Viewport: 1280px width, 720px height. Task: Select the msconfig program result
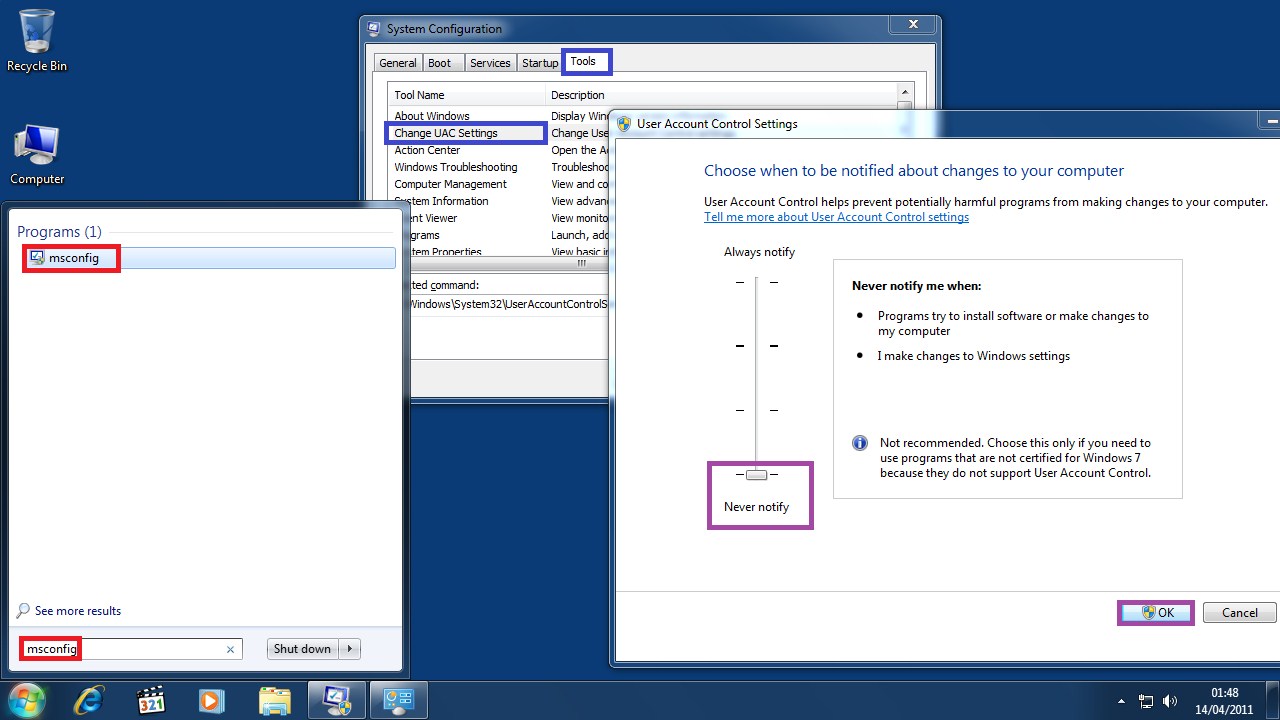coord(209,258)
